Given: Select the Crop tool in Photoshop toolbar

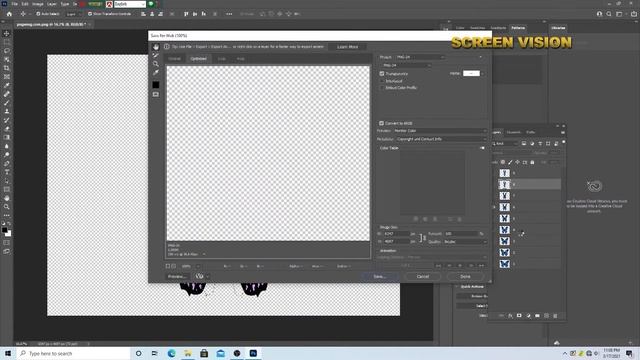Looking at the screenshot, I should point(7,68).
